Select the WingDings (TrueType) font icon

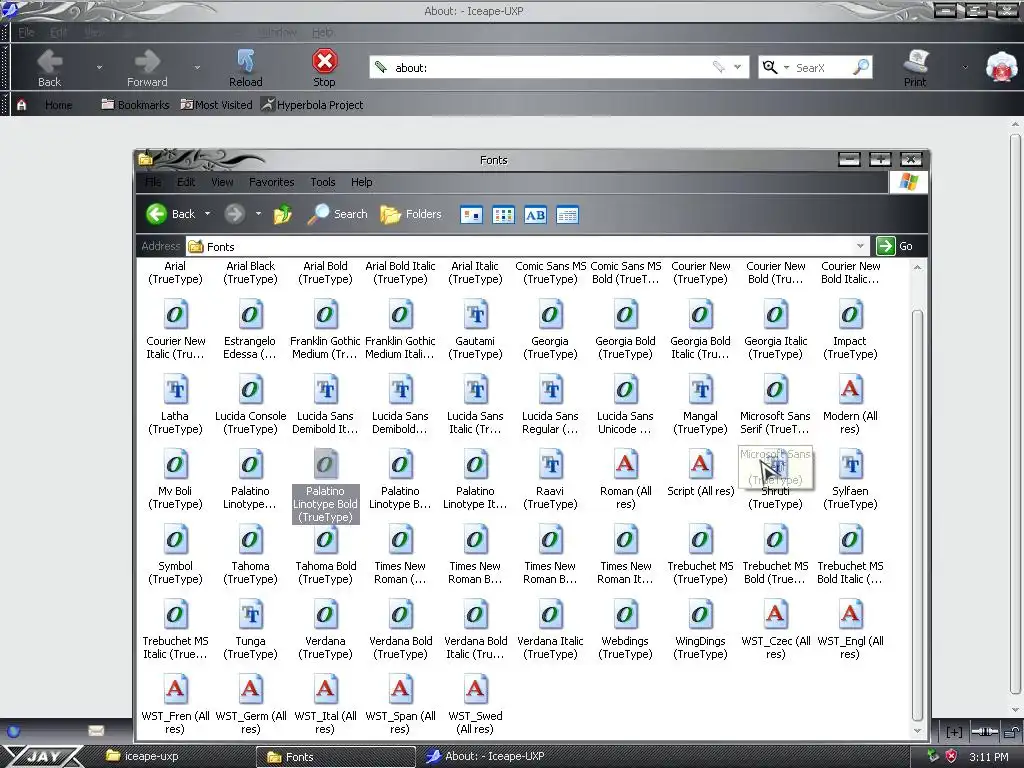pyautogui.click(x=700, y=615)
